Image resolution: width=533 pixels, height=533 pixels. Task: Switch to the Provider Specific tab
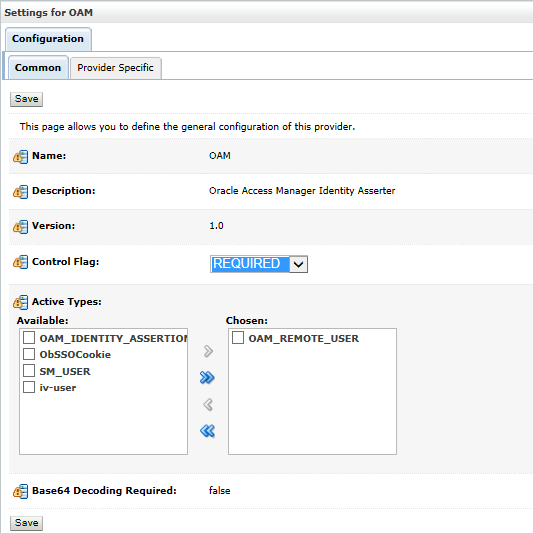pos(115,68)
